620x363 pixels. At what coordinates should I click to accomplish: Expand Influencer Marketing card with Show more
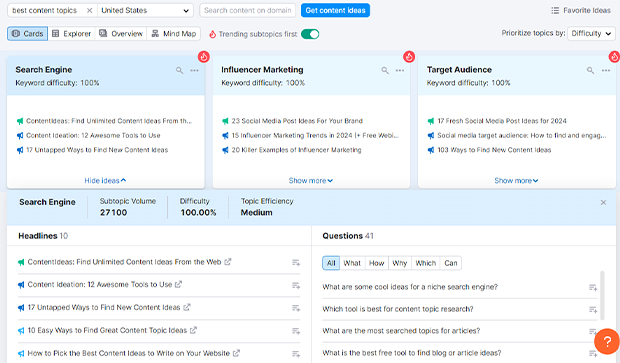311,181
